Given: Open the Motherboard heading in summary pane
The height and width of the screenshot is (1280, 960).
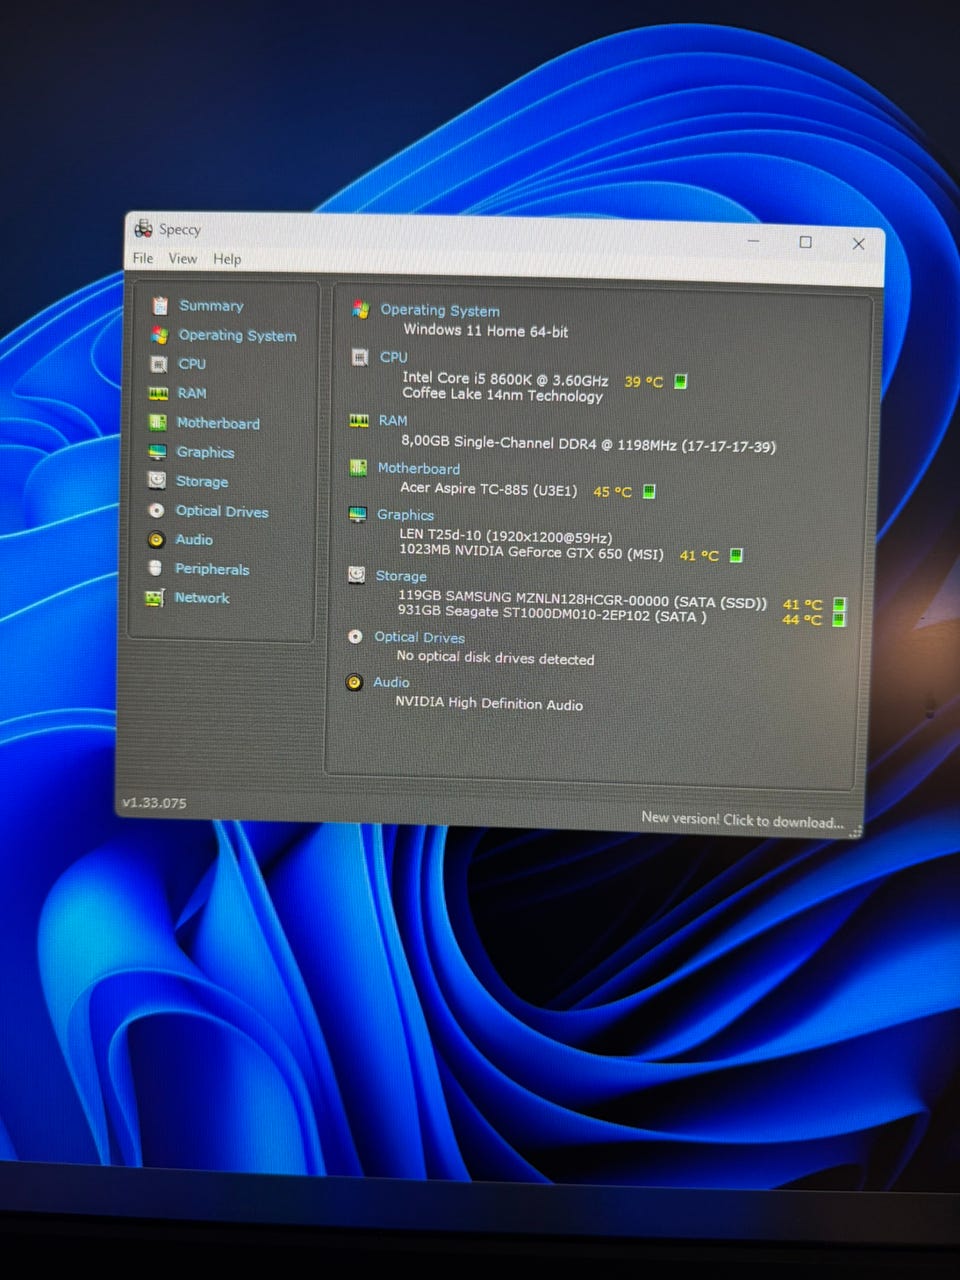Looking at the screenshot, I should 419,468.
